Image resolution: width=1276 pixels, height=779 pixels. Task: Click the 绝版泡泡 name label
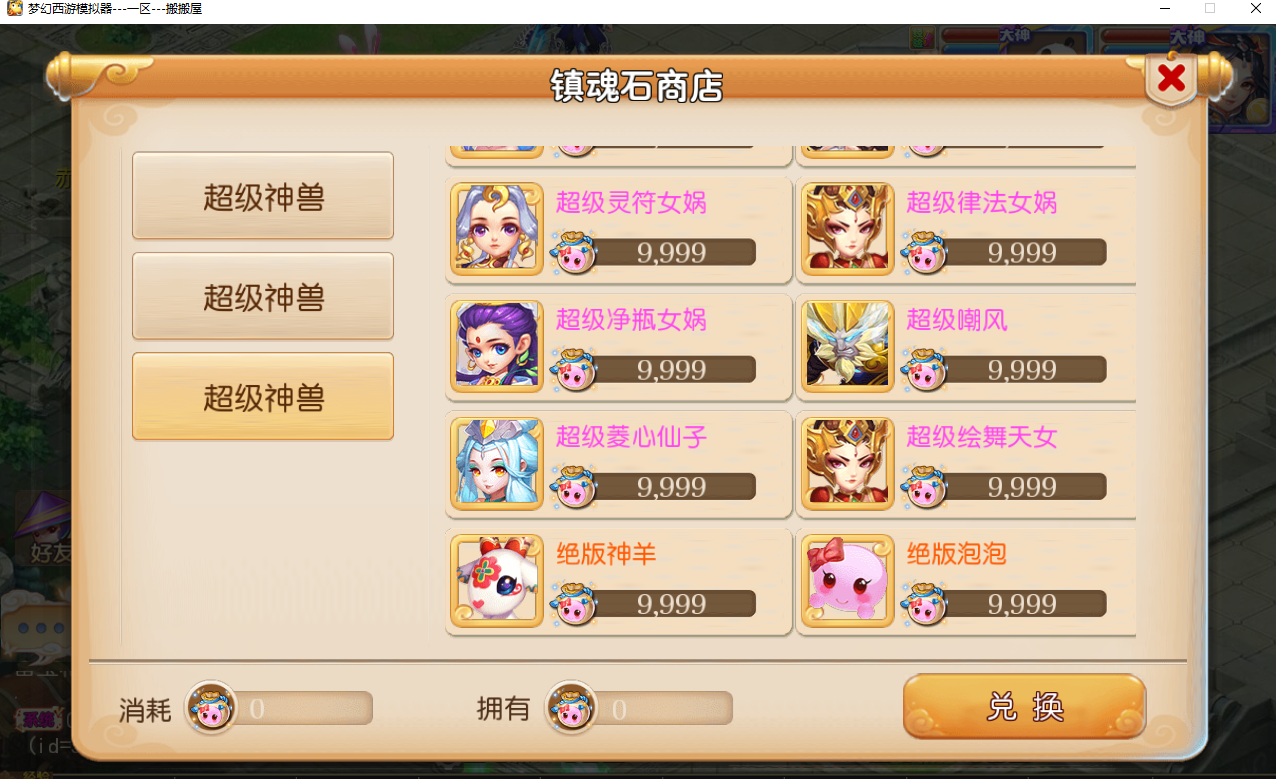click(x=956, y=553)
